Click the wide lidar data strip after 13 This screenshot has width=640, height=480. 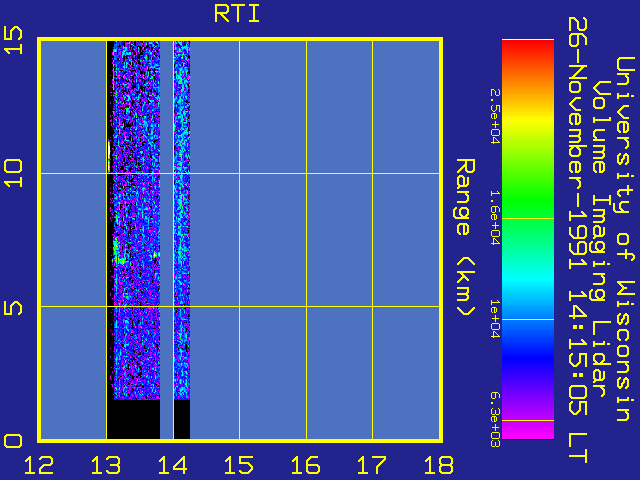(136, 220)
